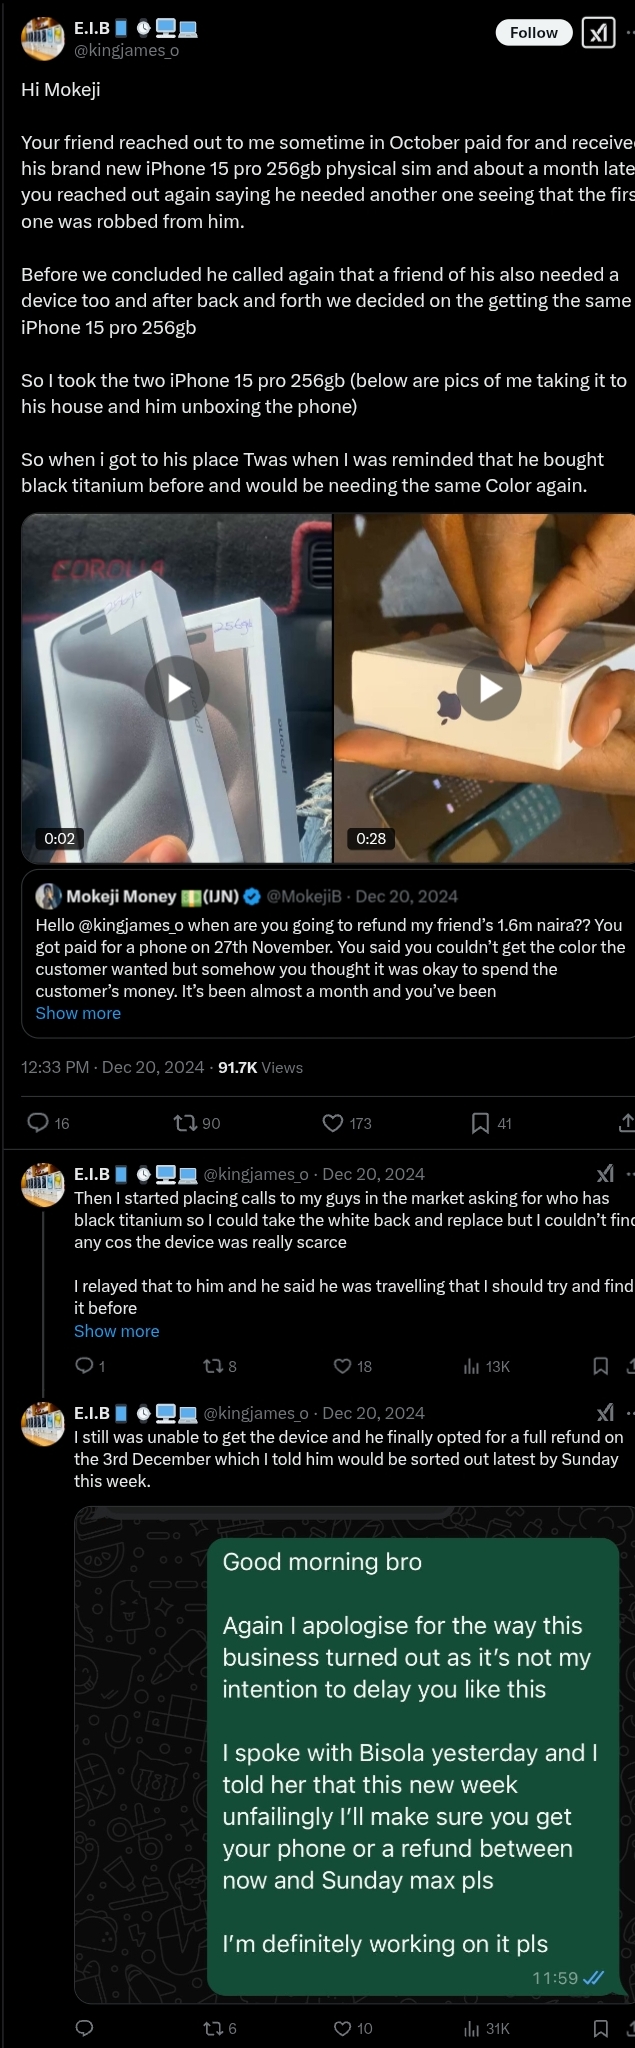Image resolution: width=635 pixels, height=2048 pixels.
Task: Expand first reply text with Show more
Action: 116,1331
